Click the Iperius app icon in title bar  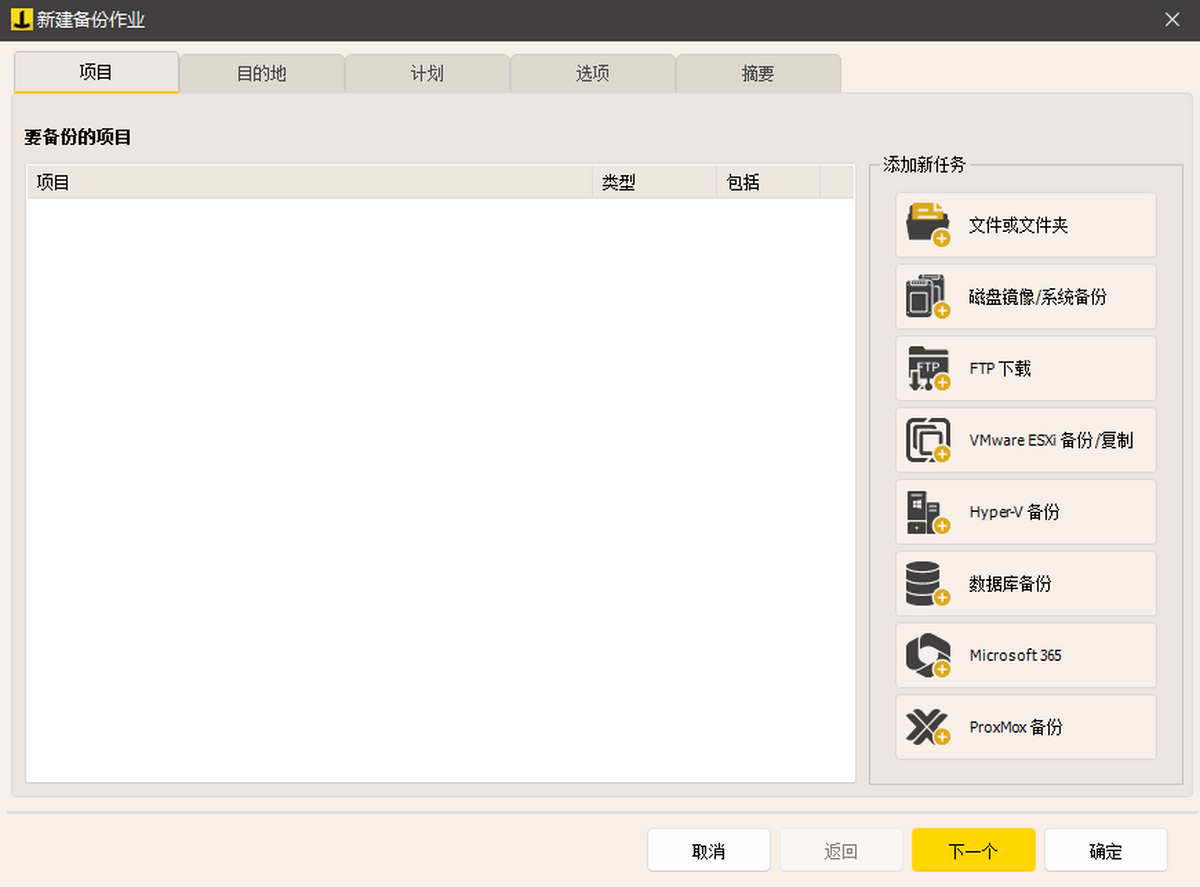pos(21,19)
